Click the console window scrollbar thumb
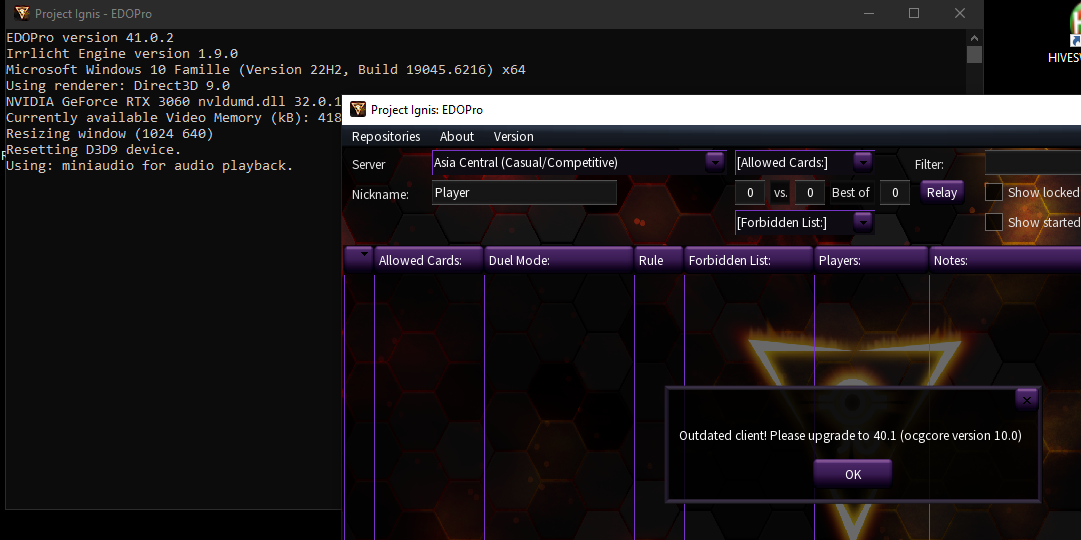 974,54
